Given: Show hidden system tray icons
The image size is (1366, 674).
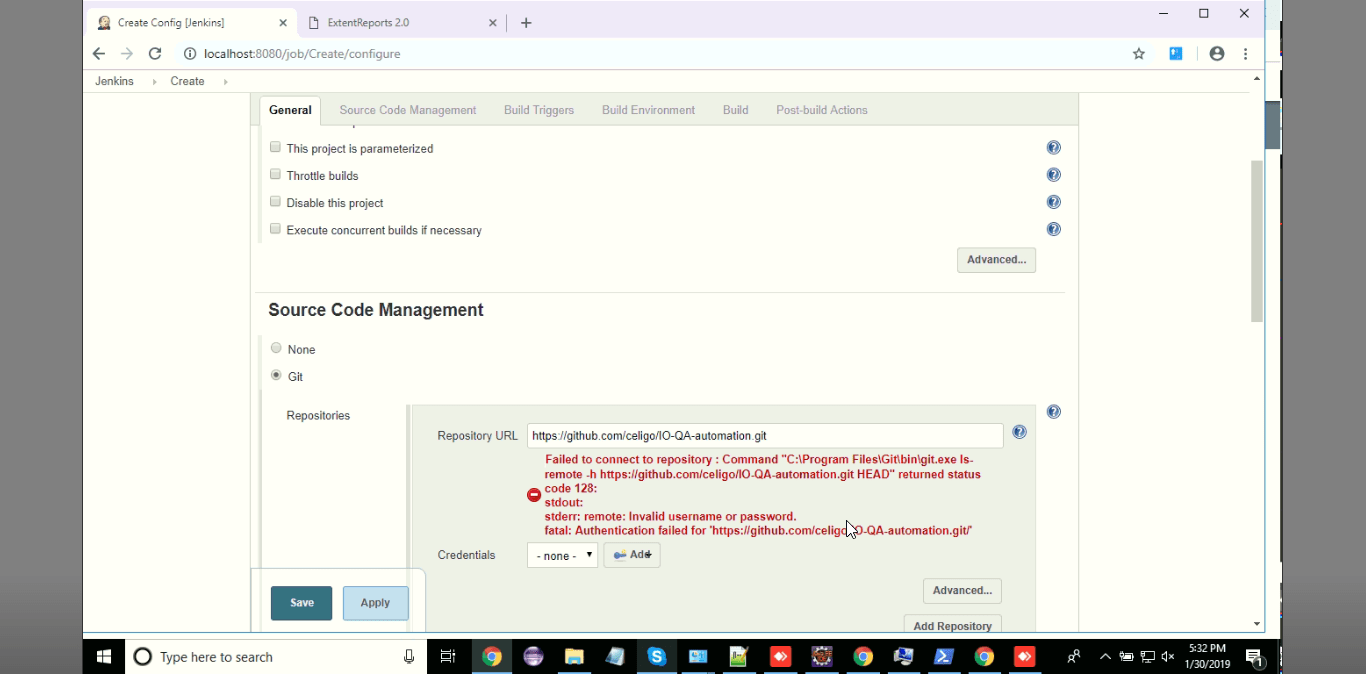Looking at the screenshot, I should coord(1105,657).
